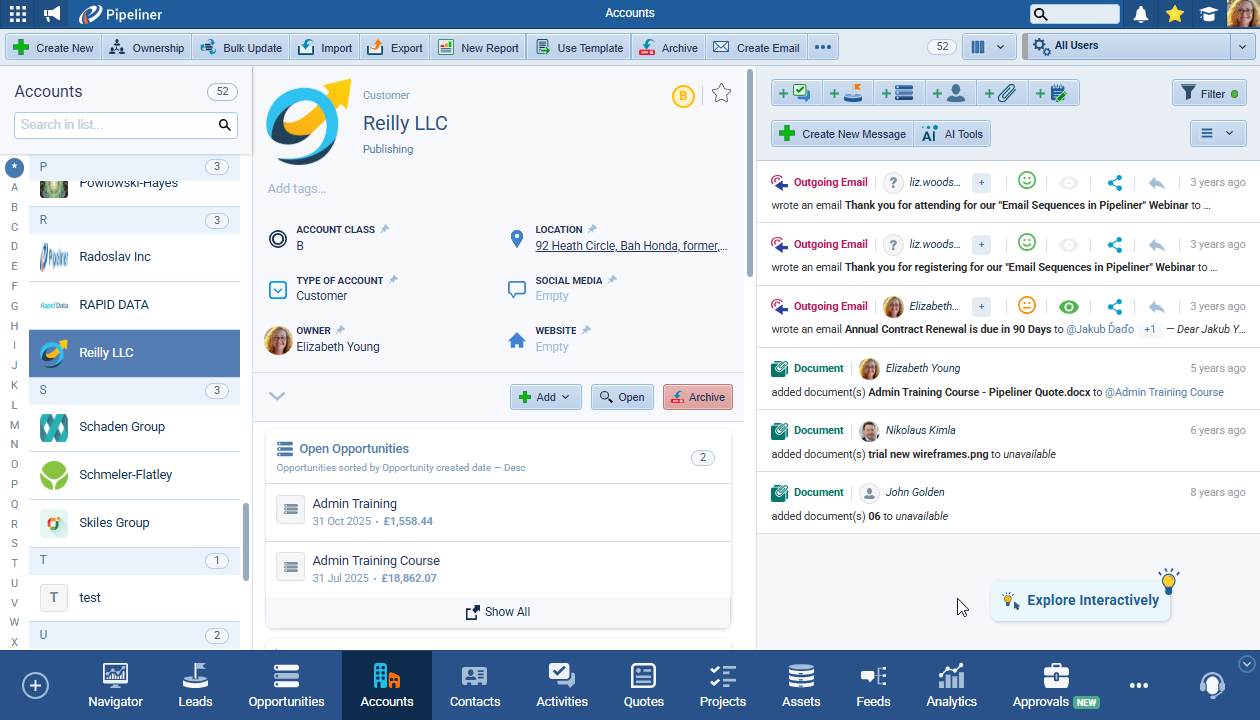The image size is (1260, 720).
Task: Toggle the green eye on third email
Action: (1069, 307)
